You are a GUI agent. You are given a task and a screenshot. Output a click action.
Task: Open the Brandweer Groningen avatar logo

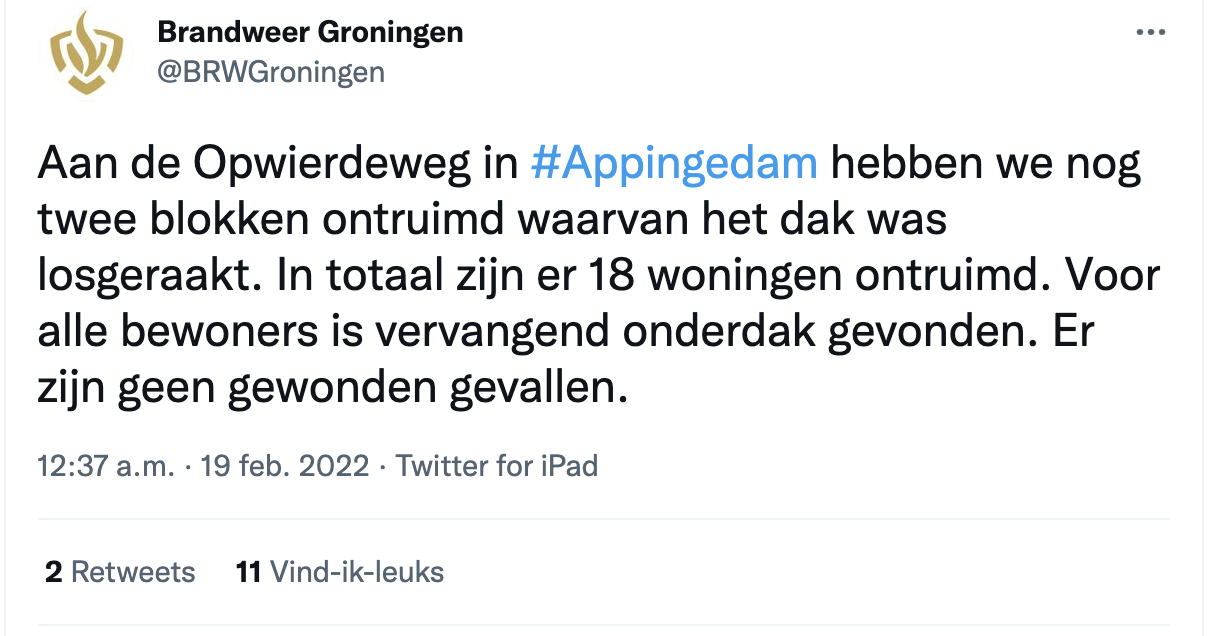point(86,59)
